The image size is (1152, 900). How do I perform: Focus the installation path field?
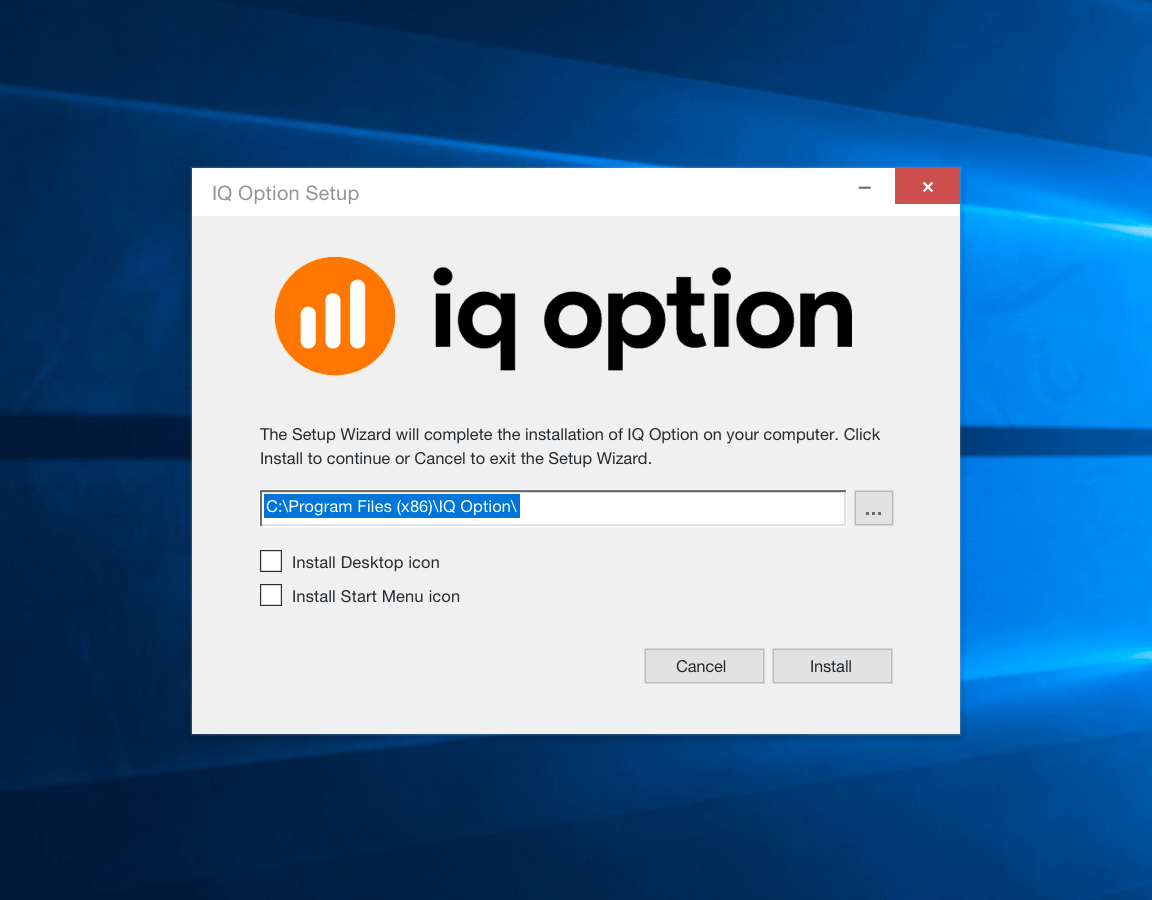coord(552,508)
